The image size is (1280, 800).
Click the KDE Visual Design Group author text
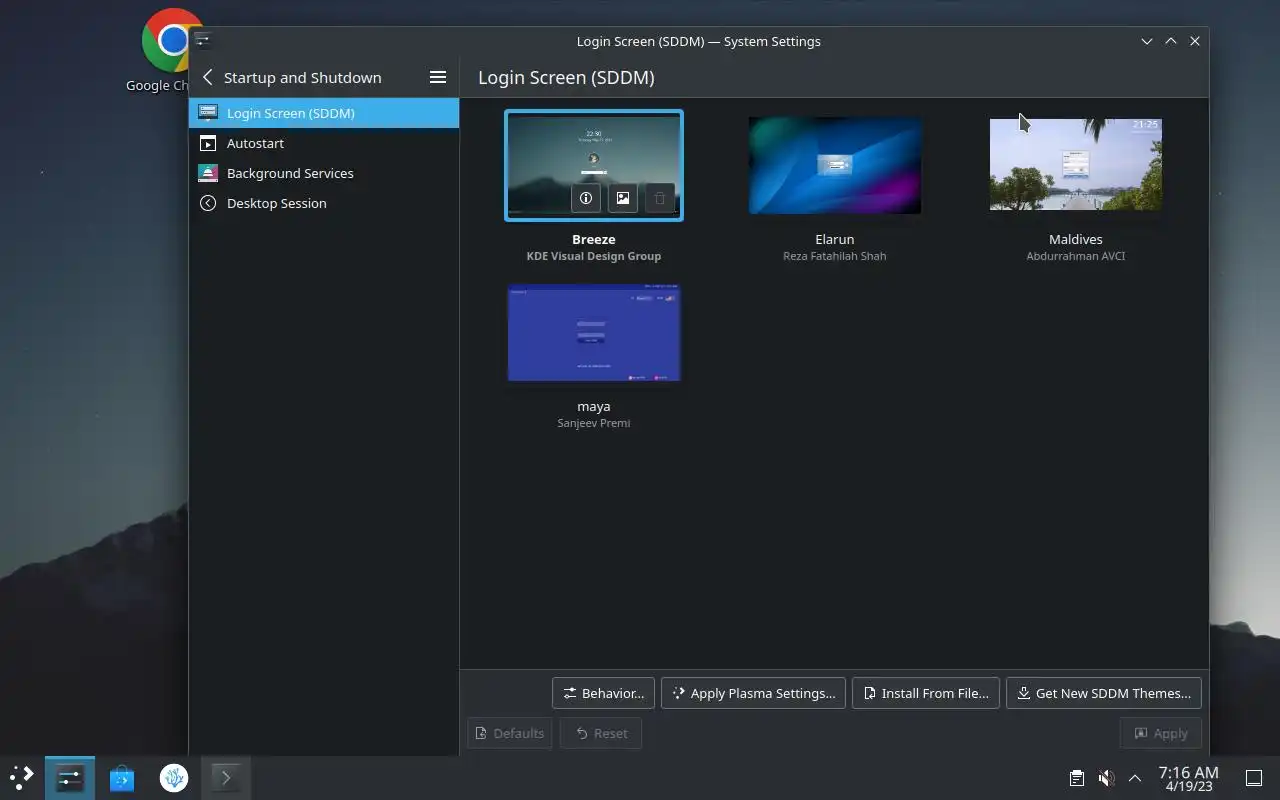(x=594, y=256)
